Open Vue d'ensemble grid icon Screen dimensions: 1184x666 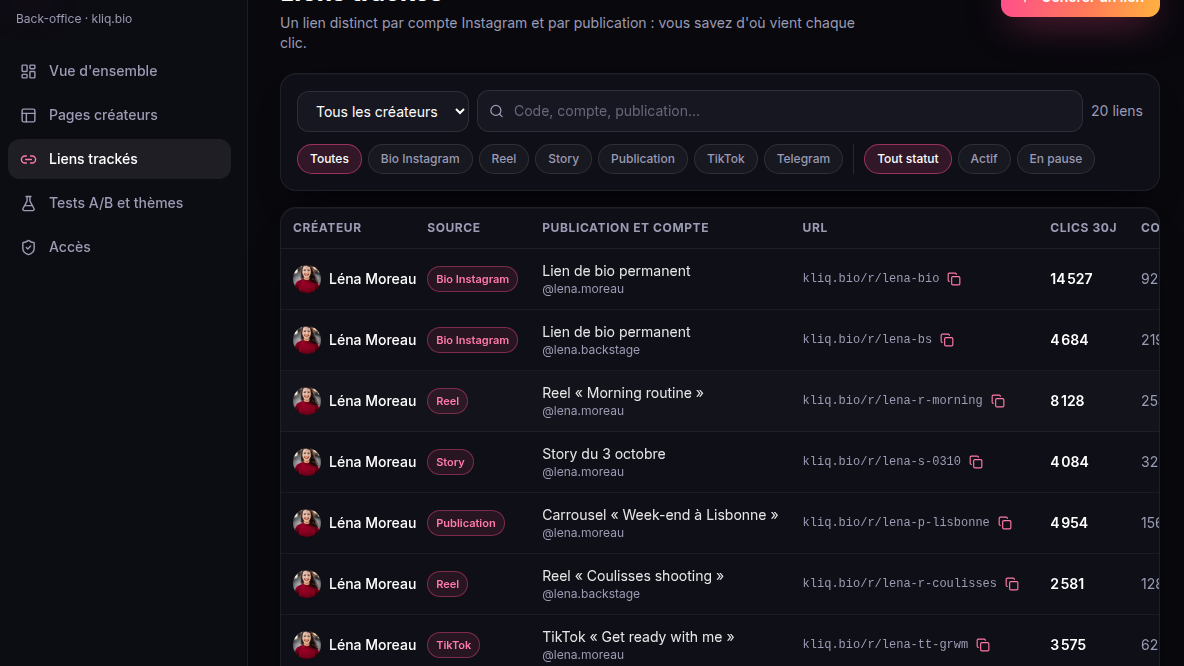point(28,71)
